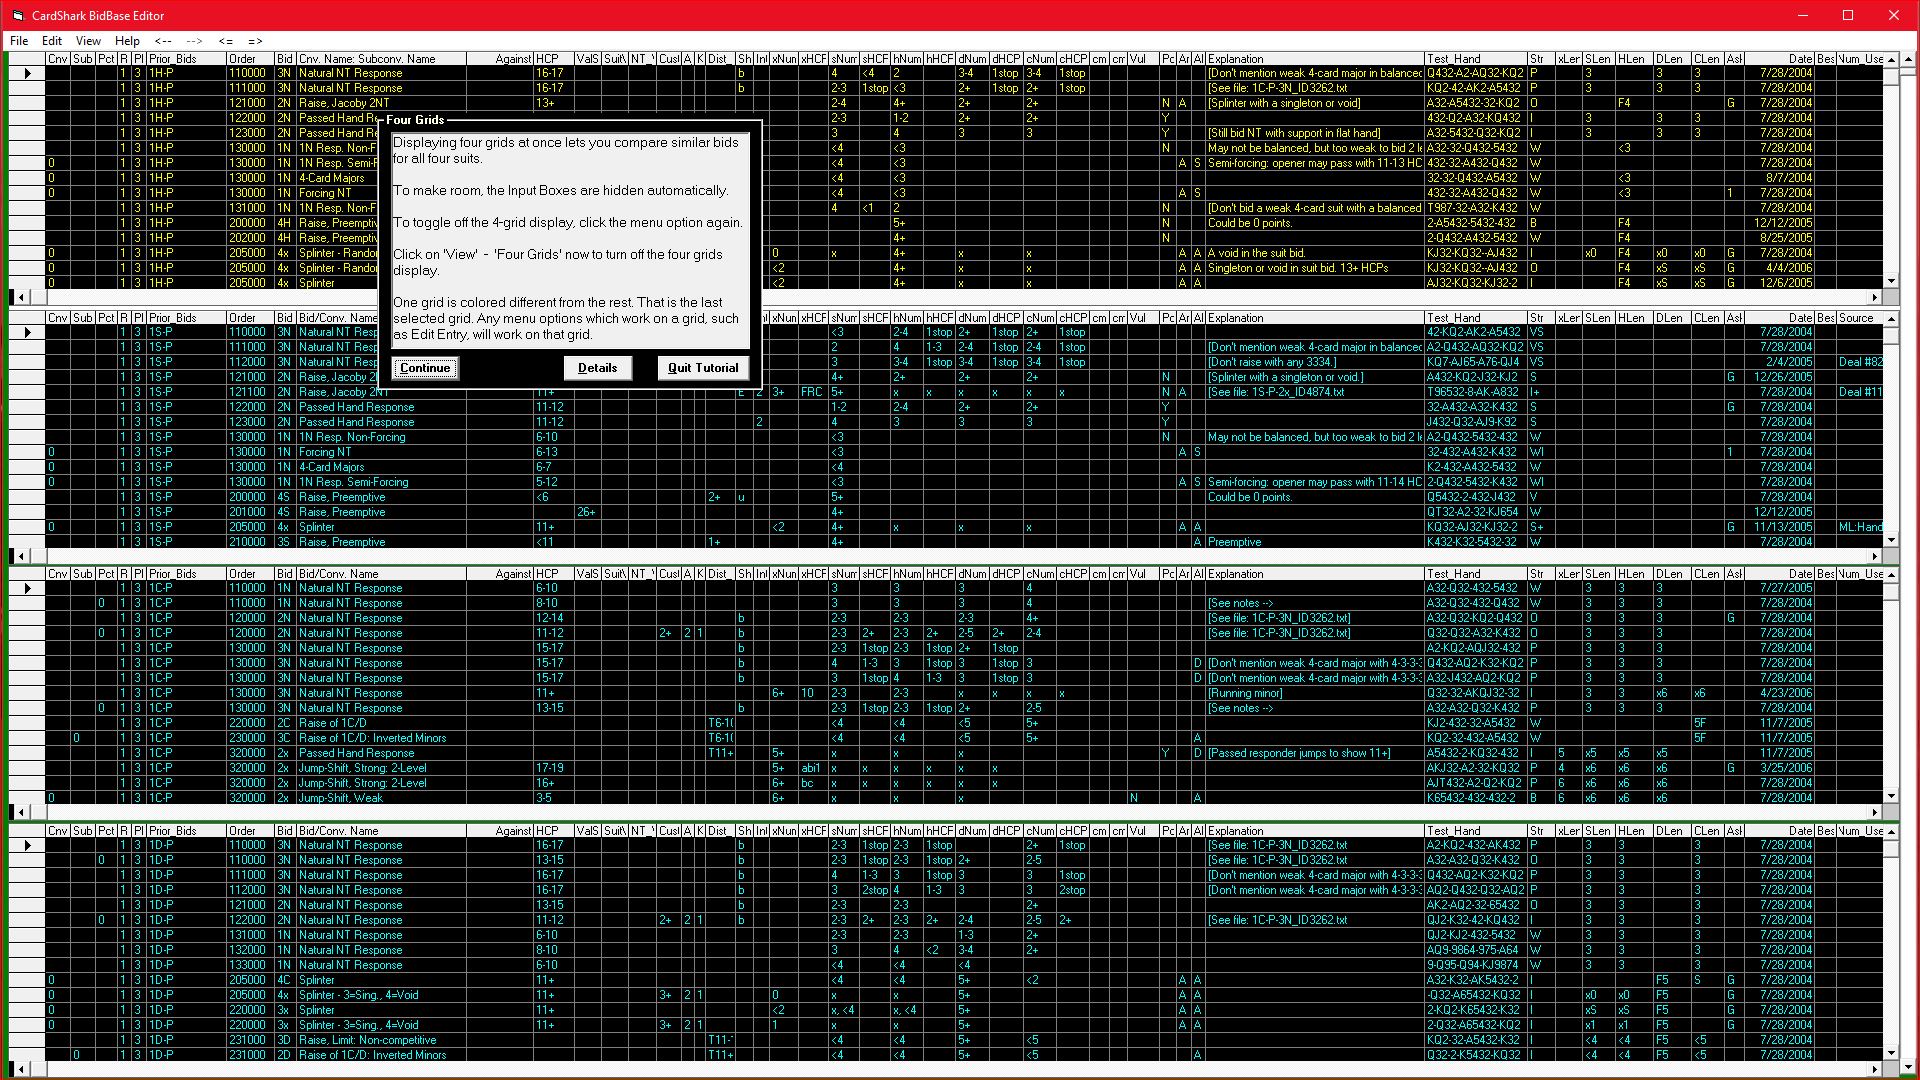This screenshot has width=1920, height=1080.
Task: Click the Quit Tutorial button
Action: click(702, 368)
